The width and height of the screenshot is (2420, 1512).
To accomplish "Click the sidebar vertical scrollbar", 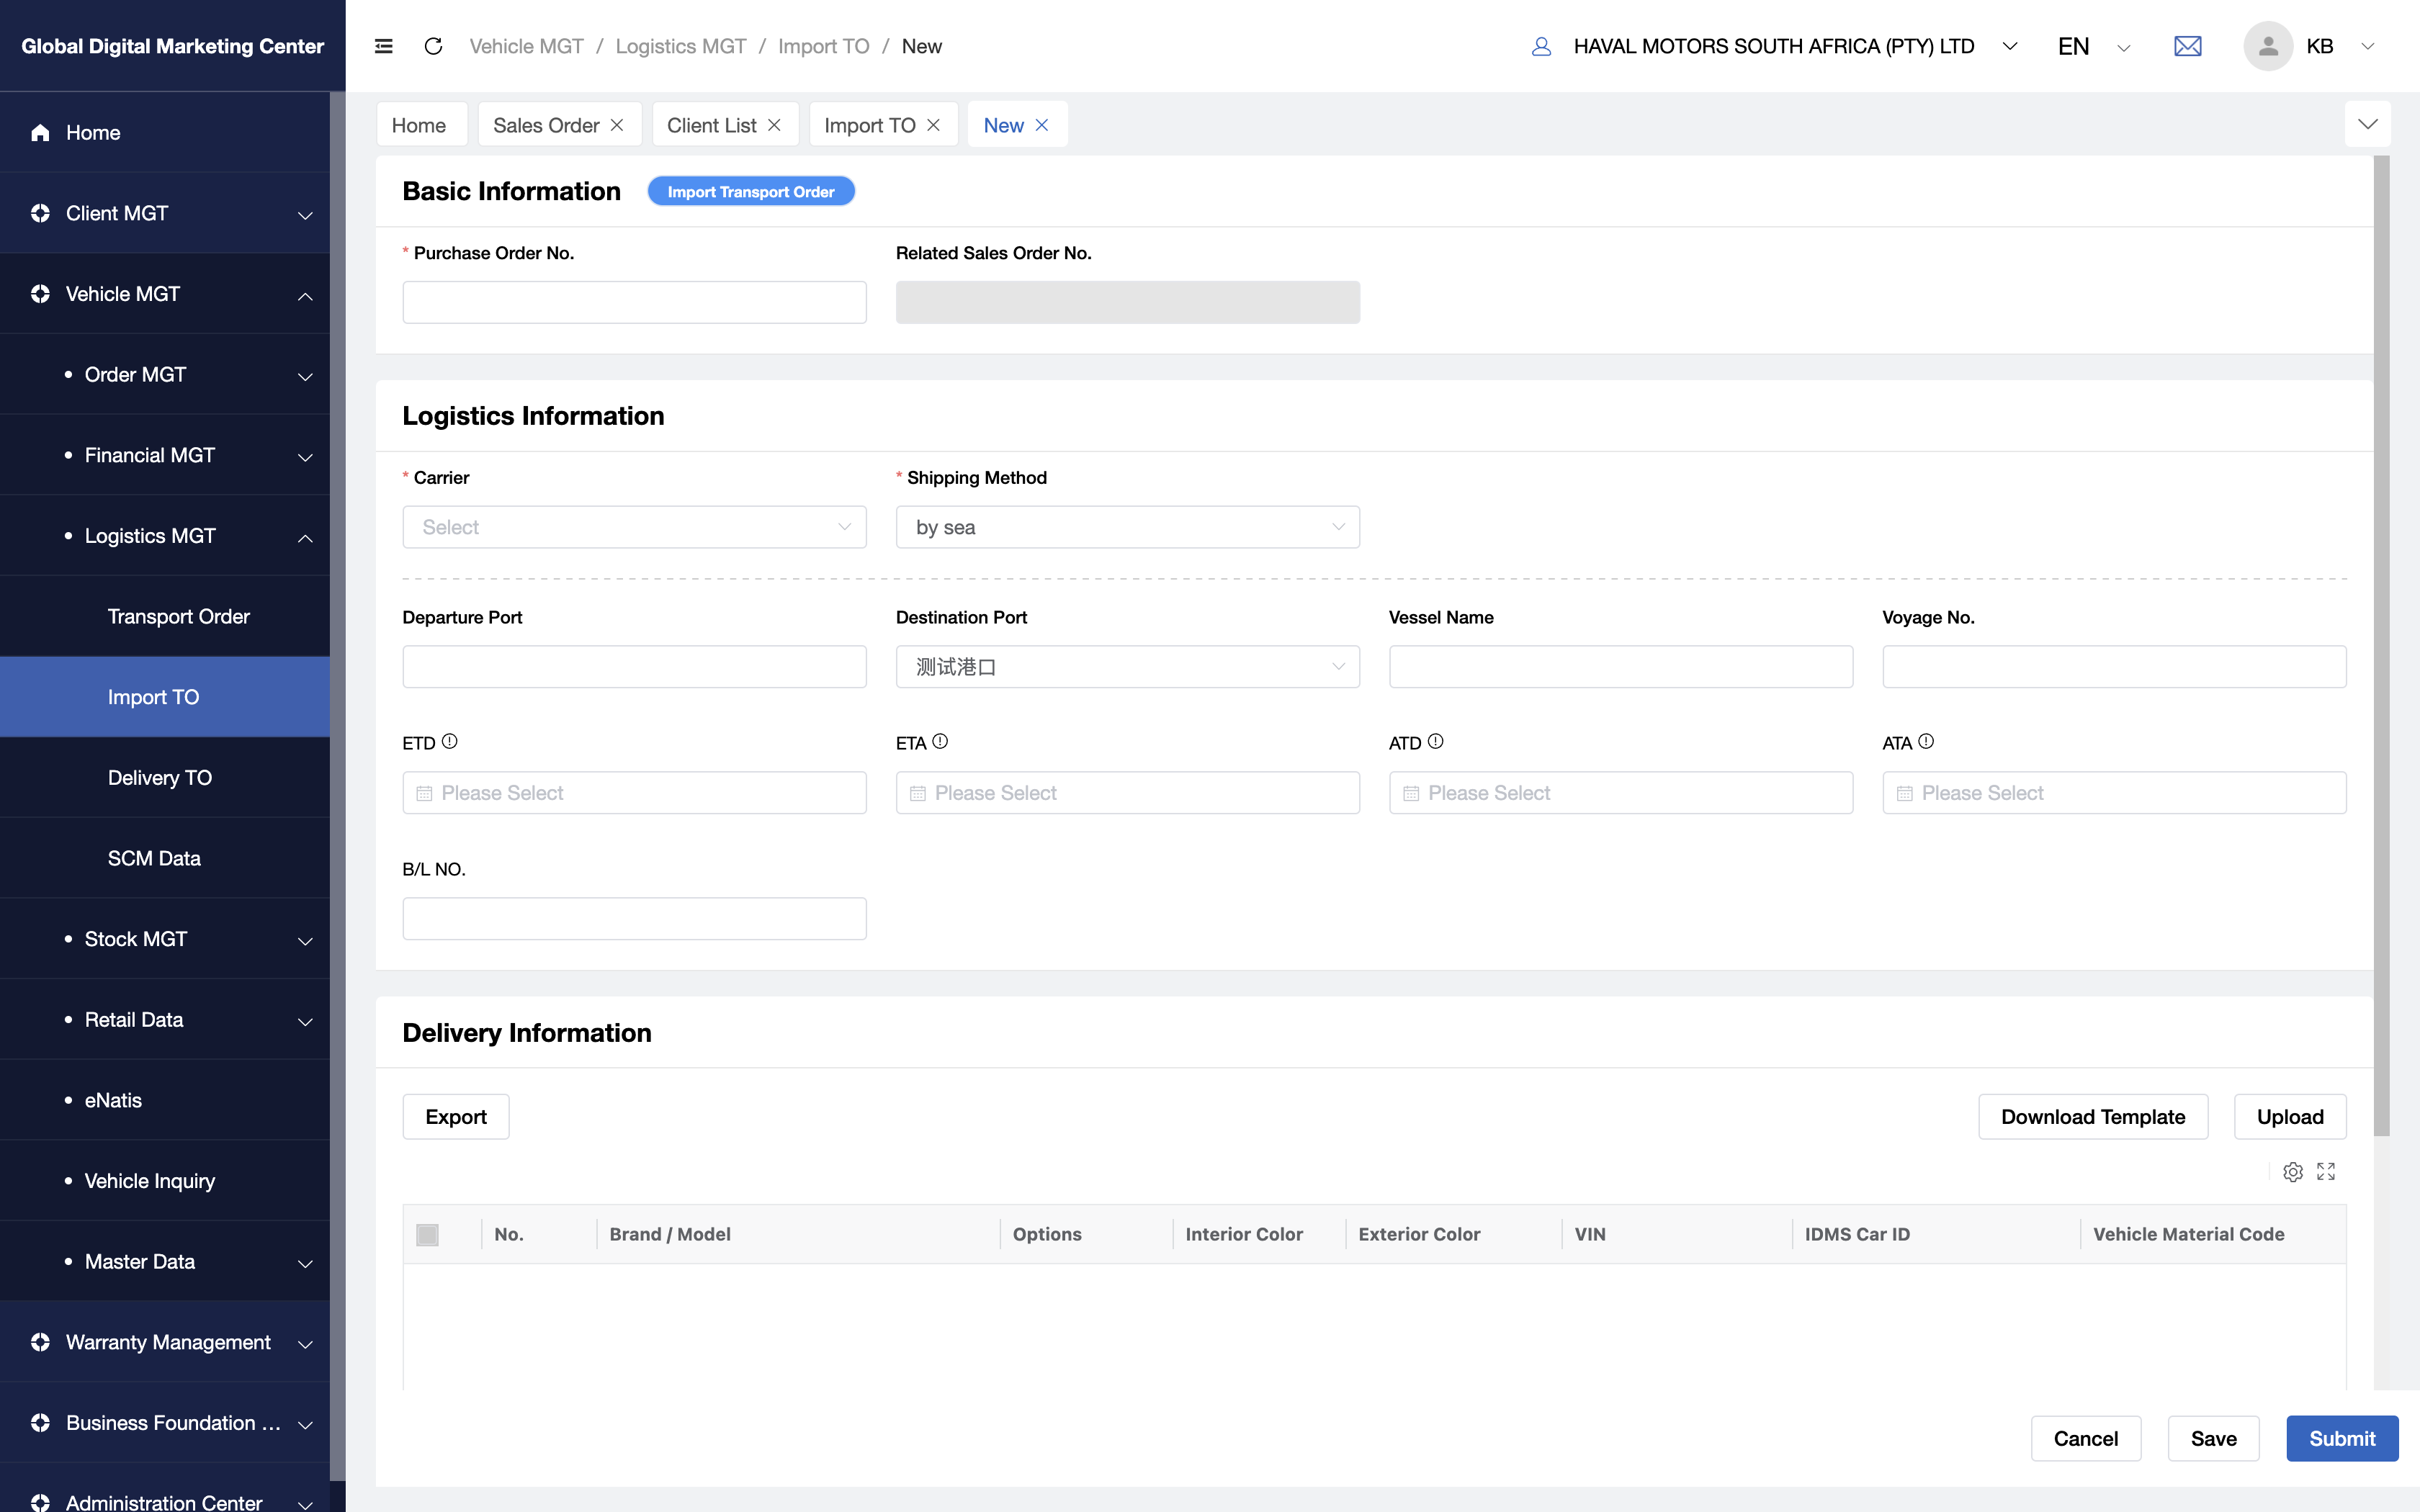I will (337, 786).
